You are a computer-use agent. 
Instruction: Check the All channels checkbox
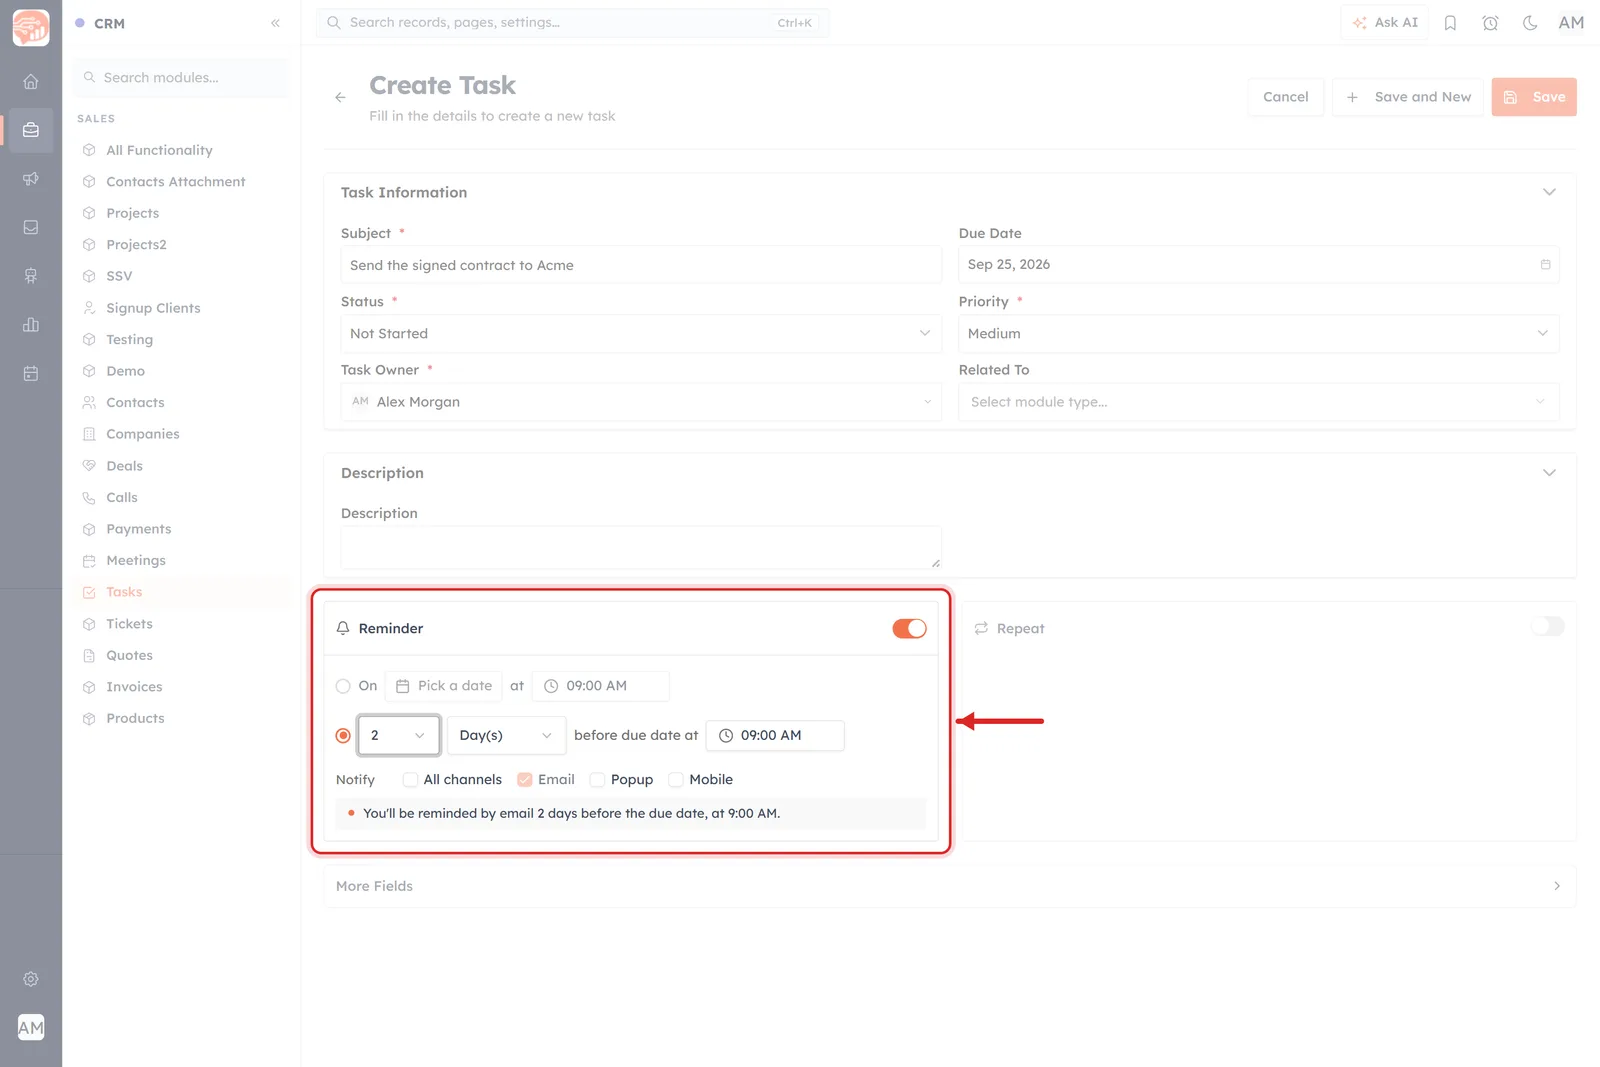(x=410, y=779)
